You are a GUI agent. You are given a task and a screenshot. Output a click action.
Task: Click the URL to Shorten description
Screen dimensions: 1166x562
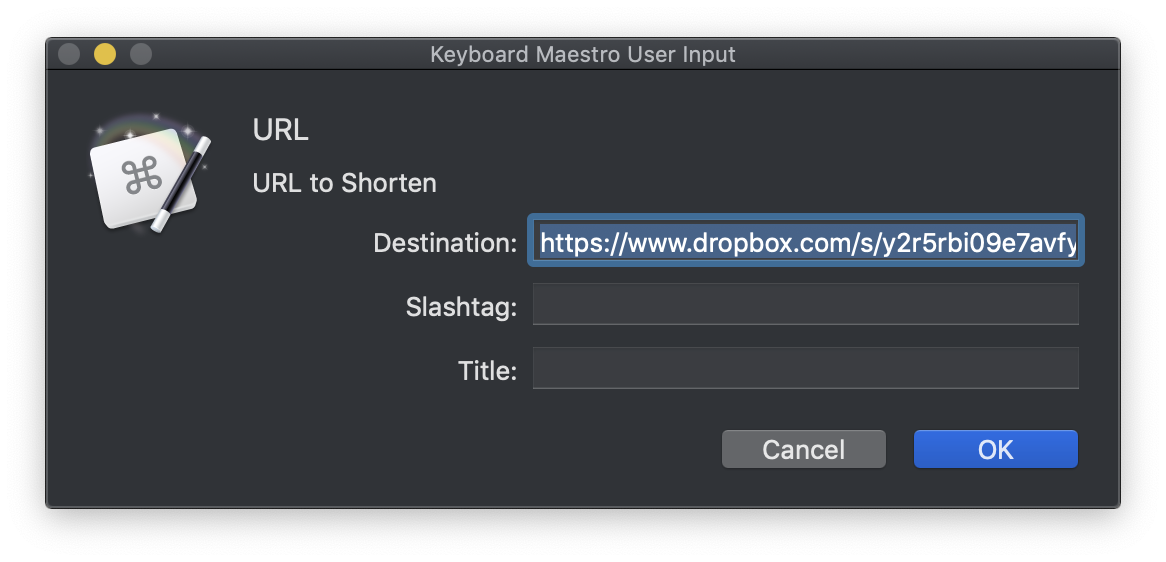pos(344,183)
